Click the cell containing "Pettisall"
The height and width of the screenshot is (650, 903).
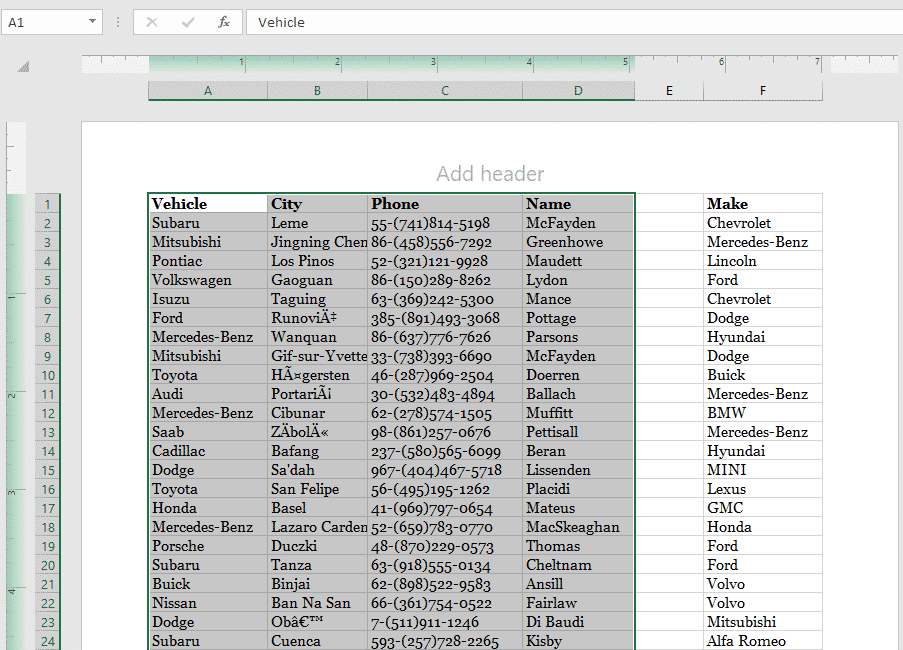point(578,432)
